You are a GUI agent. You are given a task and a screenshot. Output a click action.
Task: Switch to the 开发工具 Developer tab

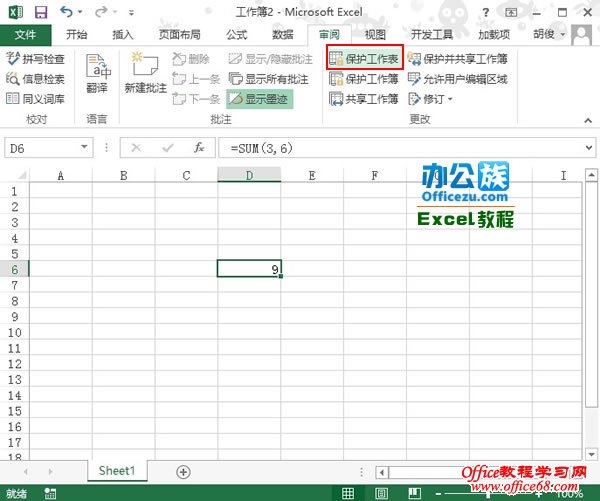pyautogui.click(x=431, y=35)
